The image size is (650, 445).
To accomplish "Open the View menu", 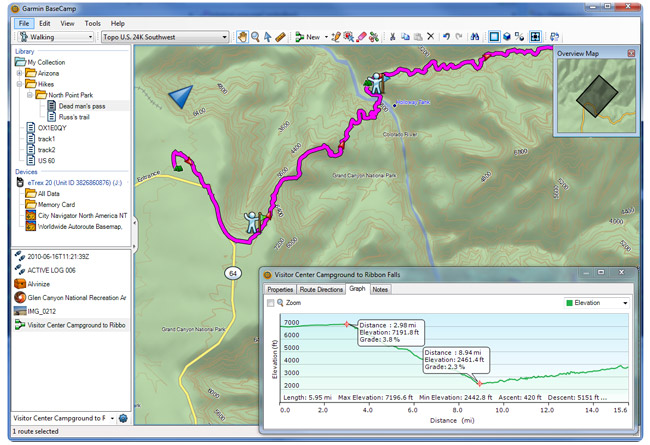I will [67, 24].
